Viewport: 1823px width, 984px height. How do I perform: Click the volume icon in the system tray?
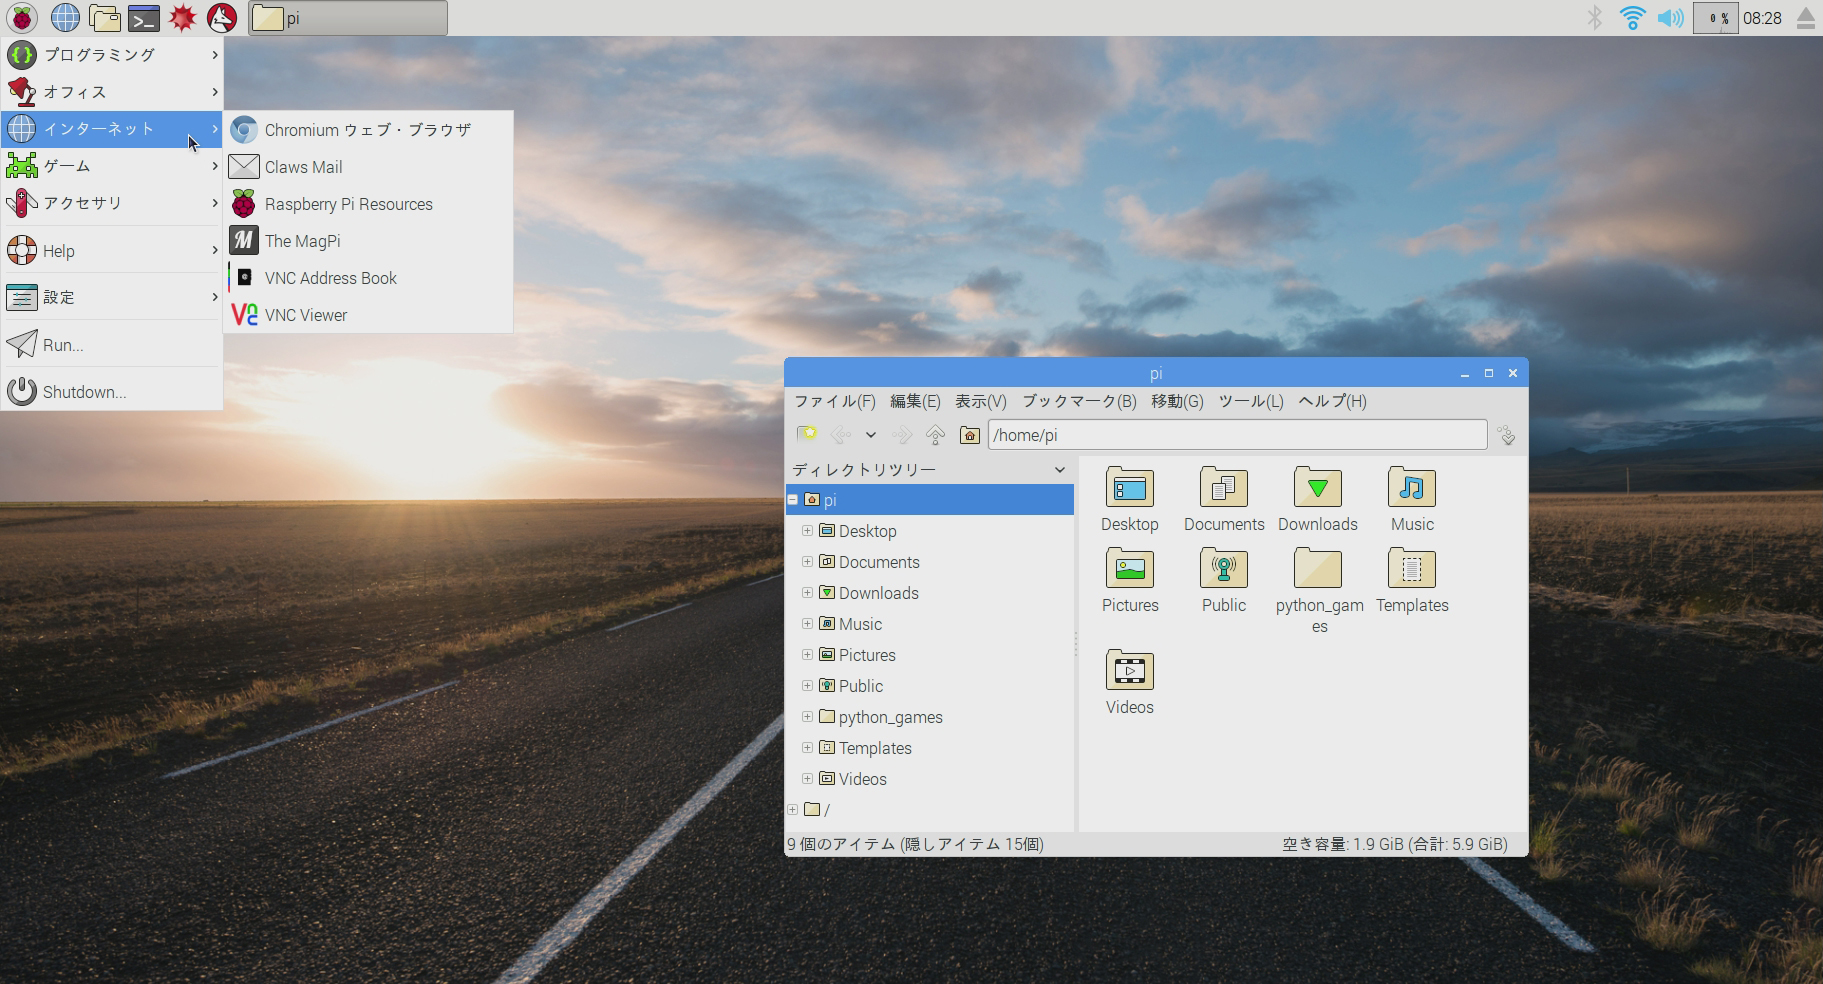pyautogui.click(x=1668, y=17)
